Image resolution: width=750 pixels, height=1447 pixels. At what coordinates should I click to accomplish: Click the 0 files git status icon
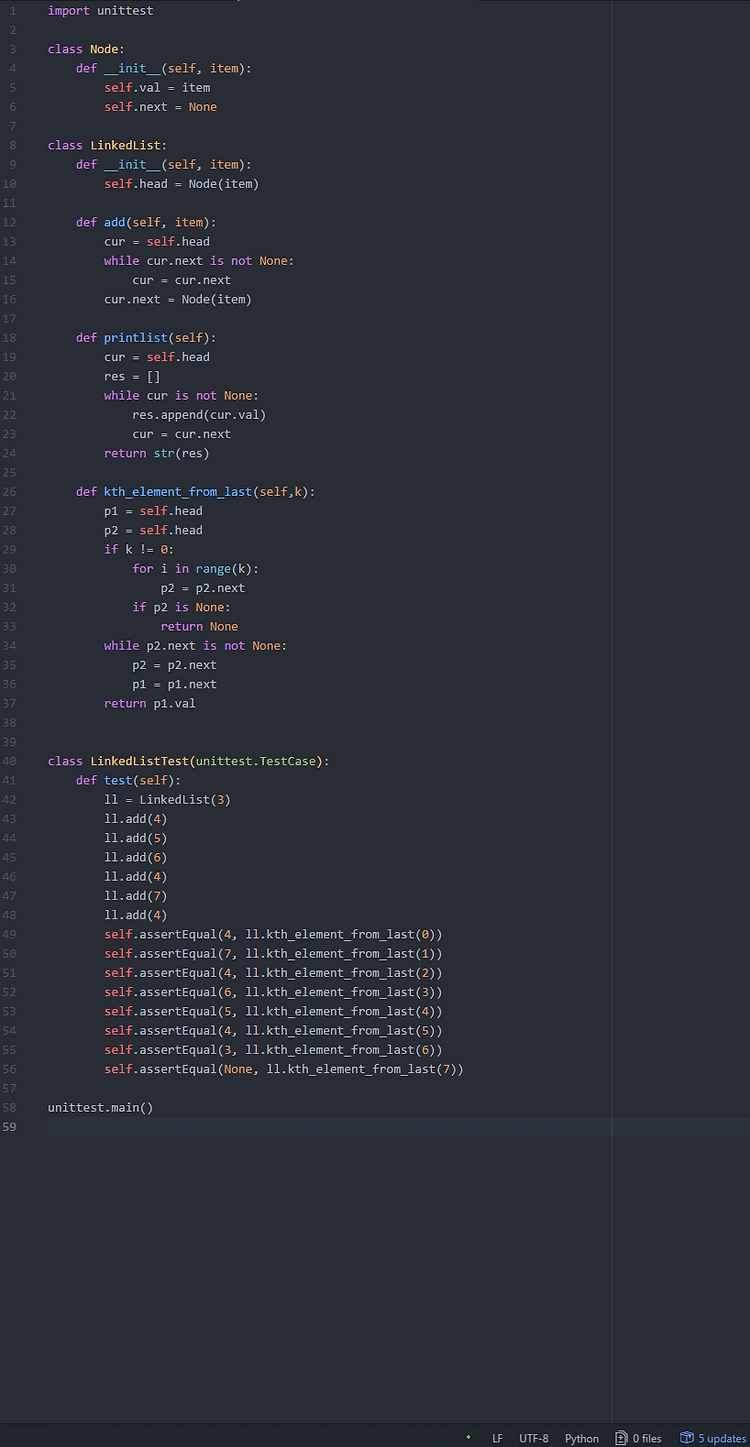[638, 1438]
